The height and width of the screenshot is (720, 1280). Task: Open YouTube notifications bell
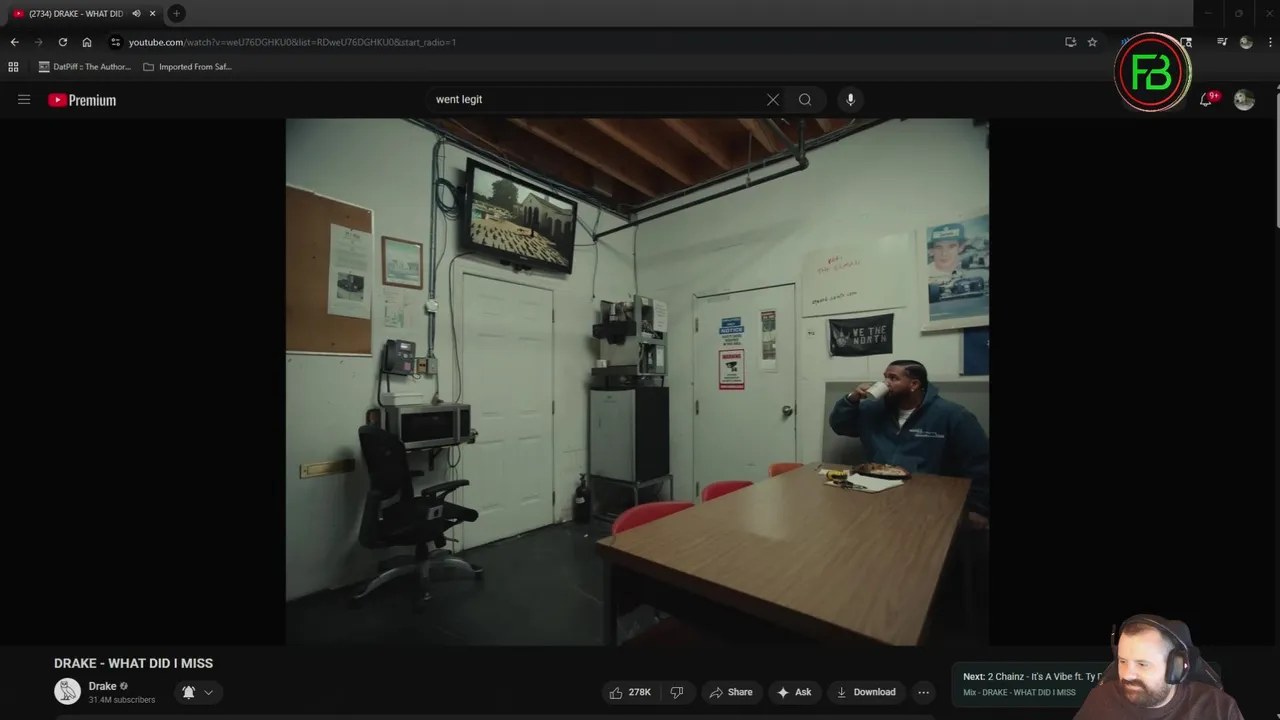point(1207,99)
